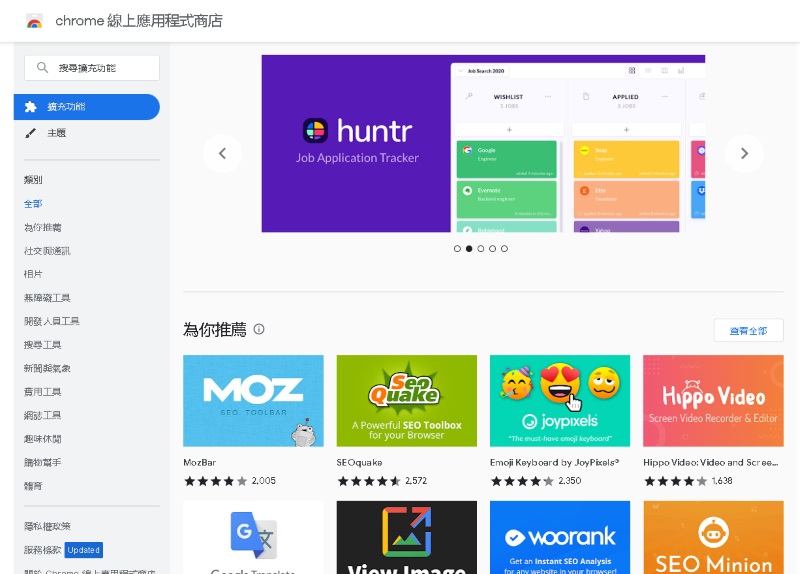Click the search magnifier icon

(x=42, y=67)
